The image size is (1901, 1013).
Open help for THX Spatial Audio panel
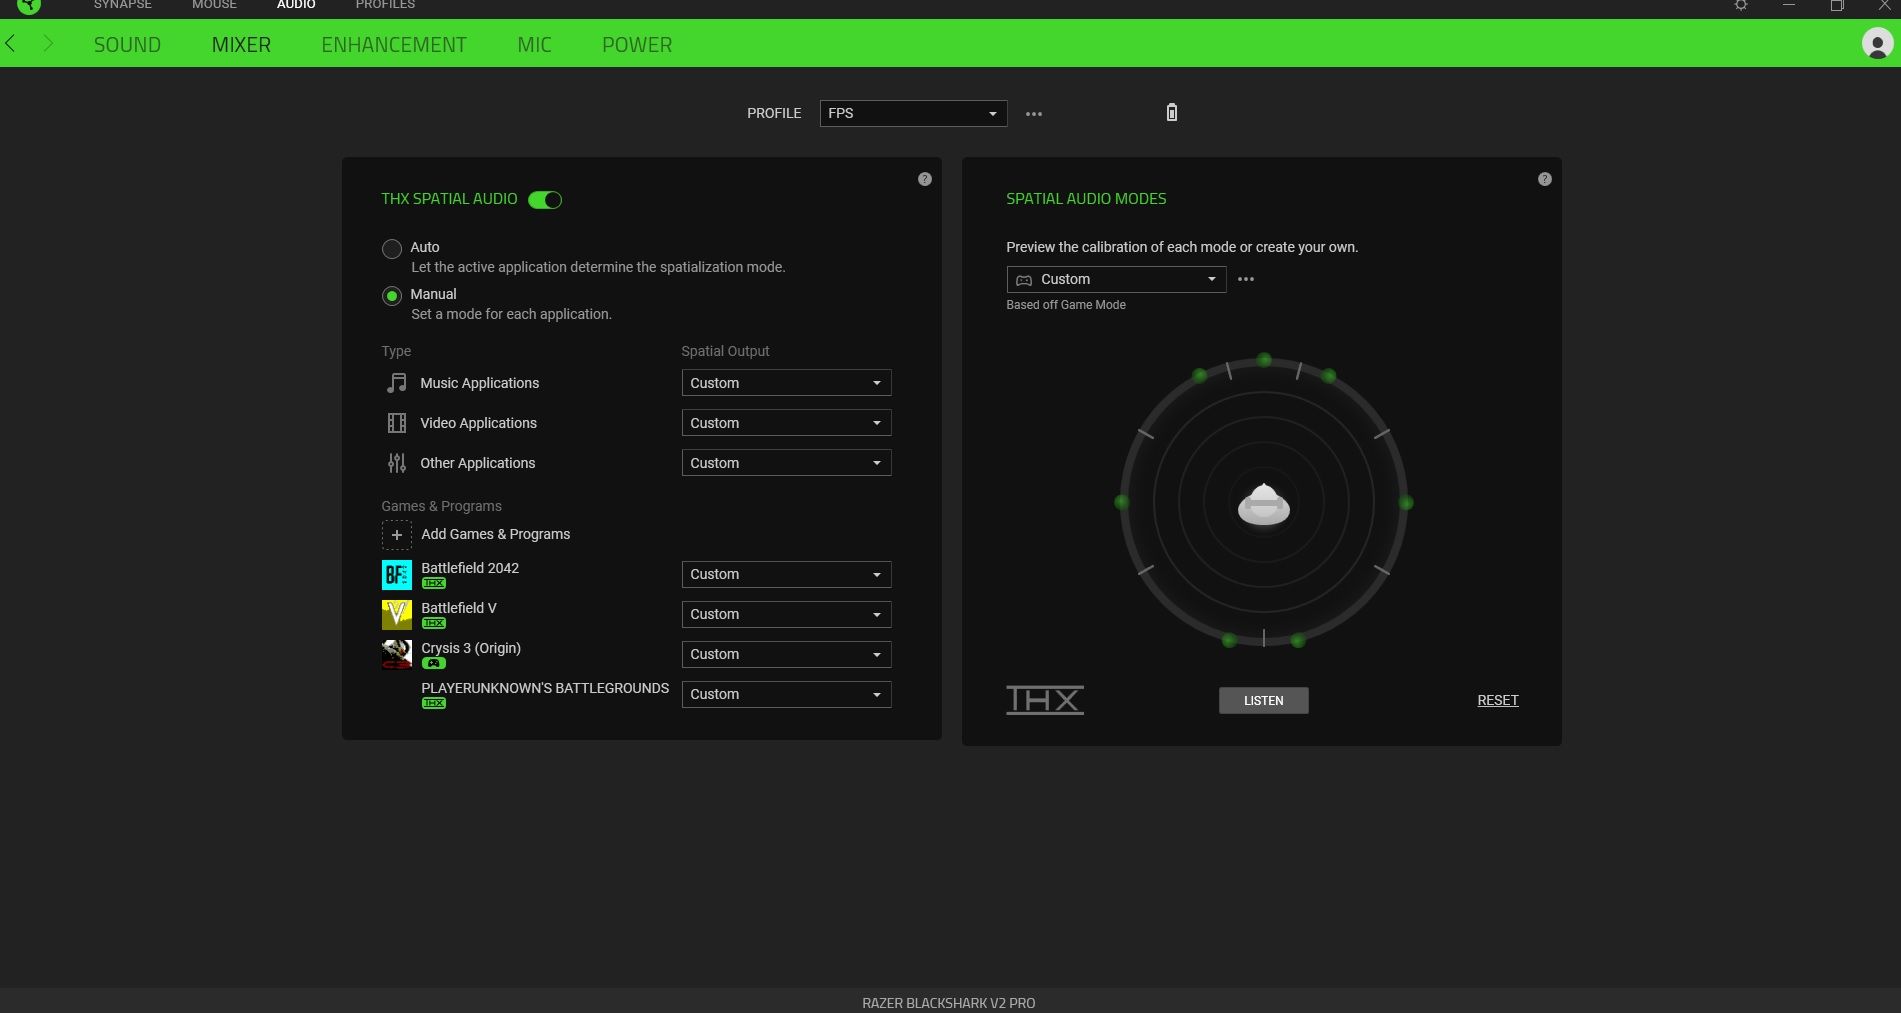click(925, 179)
